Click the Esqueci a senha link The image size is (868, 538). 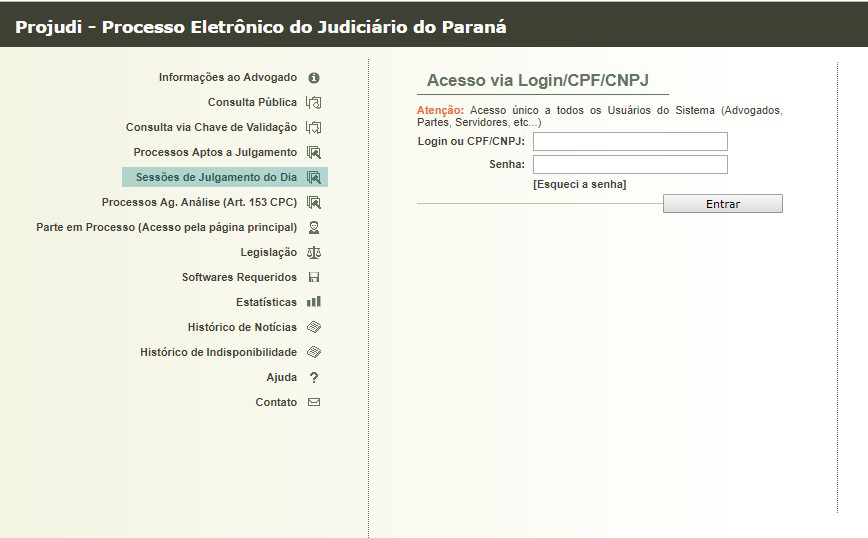580,184
